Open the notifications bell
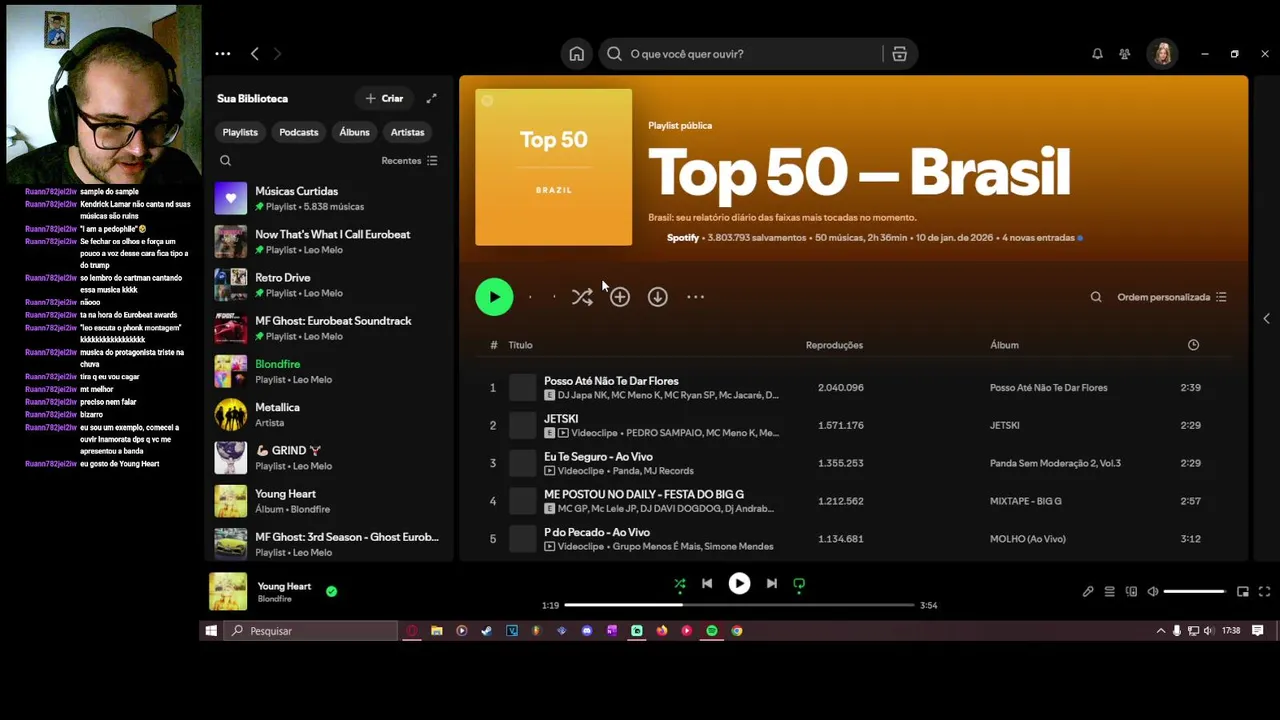 click(x=1097, y=54)
